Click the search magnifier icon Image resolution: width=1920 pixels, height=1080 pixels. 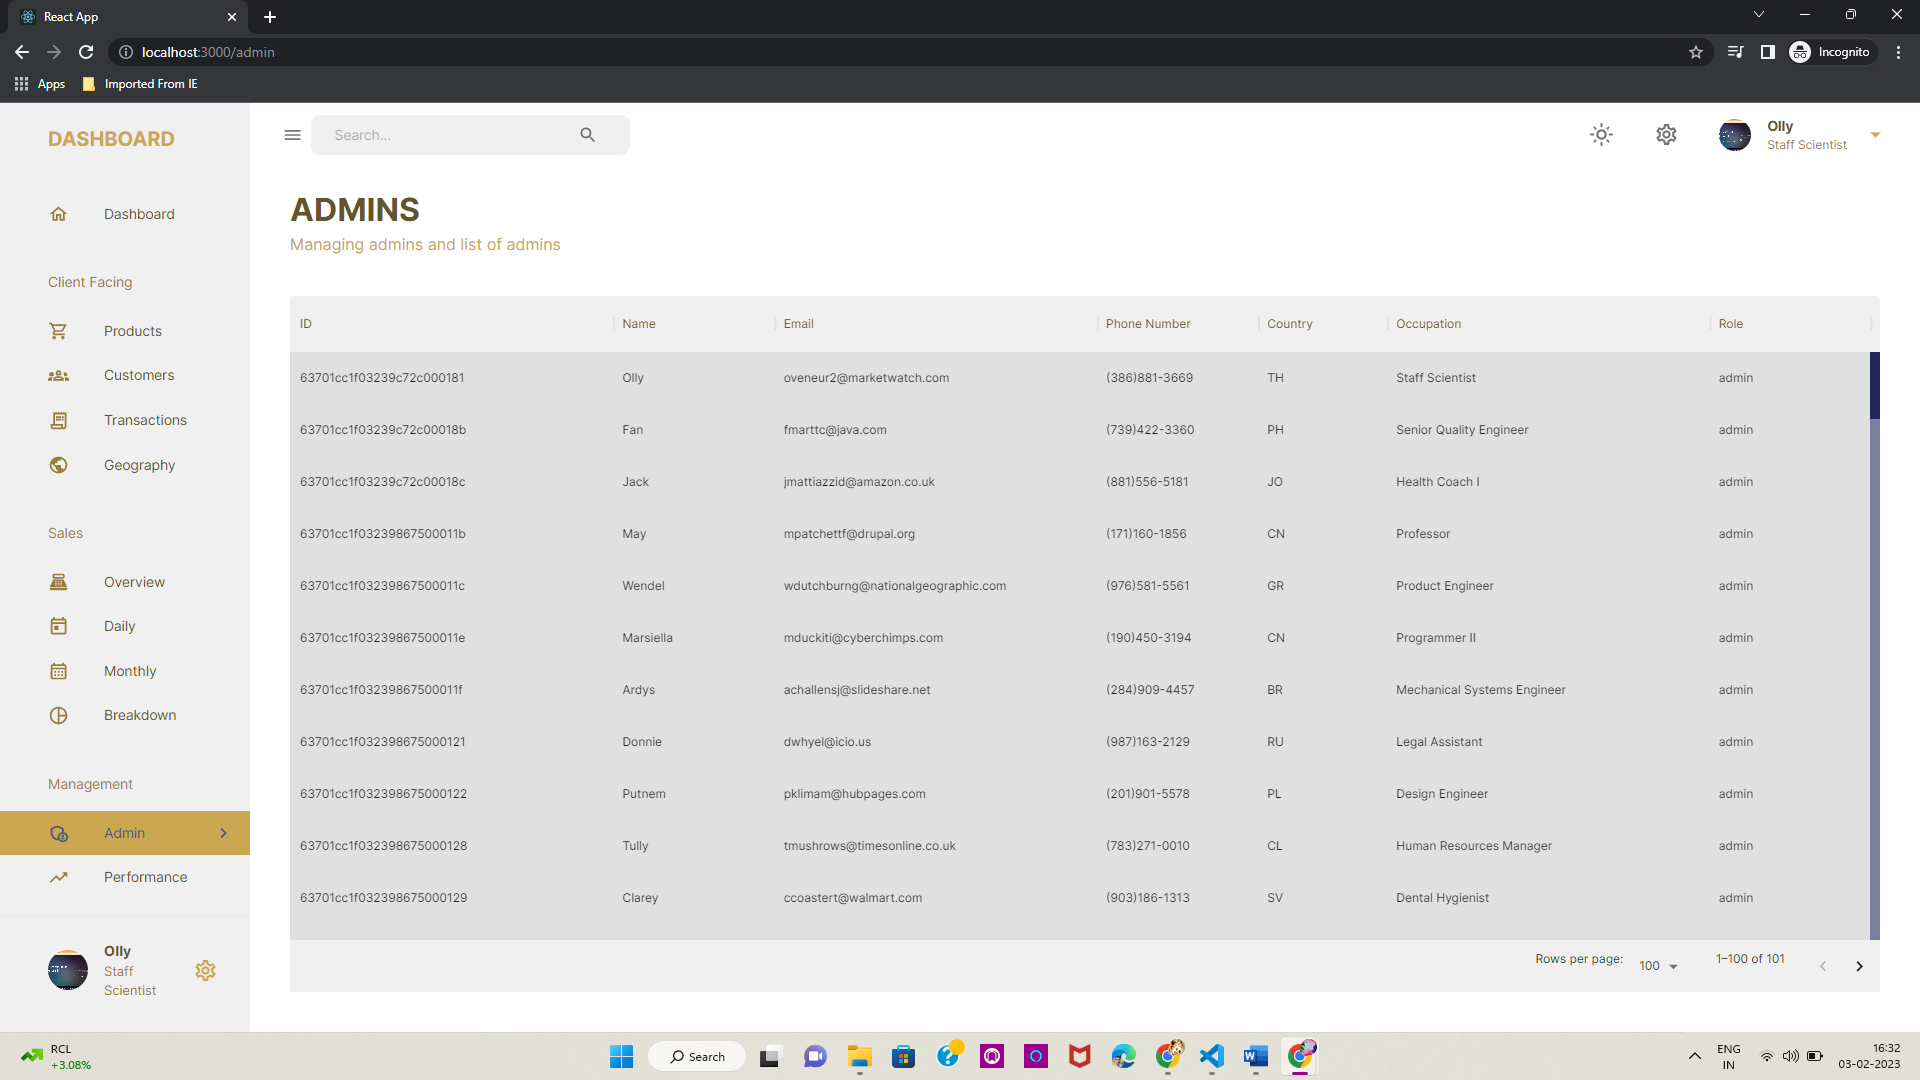click(x=588, y=134)
